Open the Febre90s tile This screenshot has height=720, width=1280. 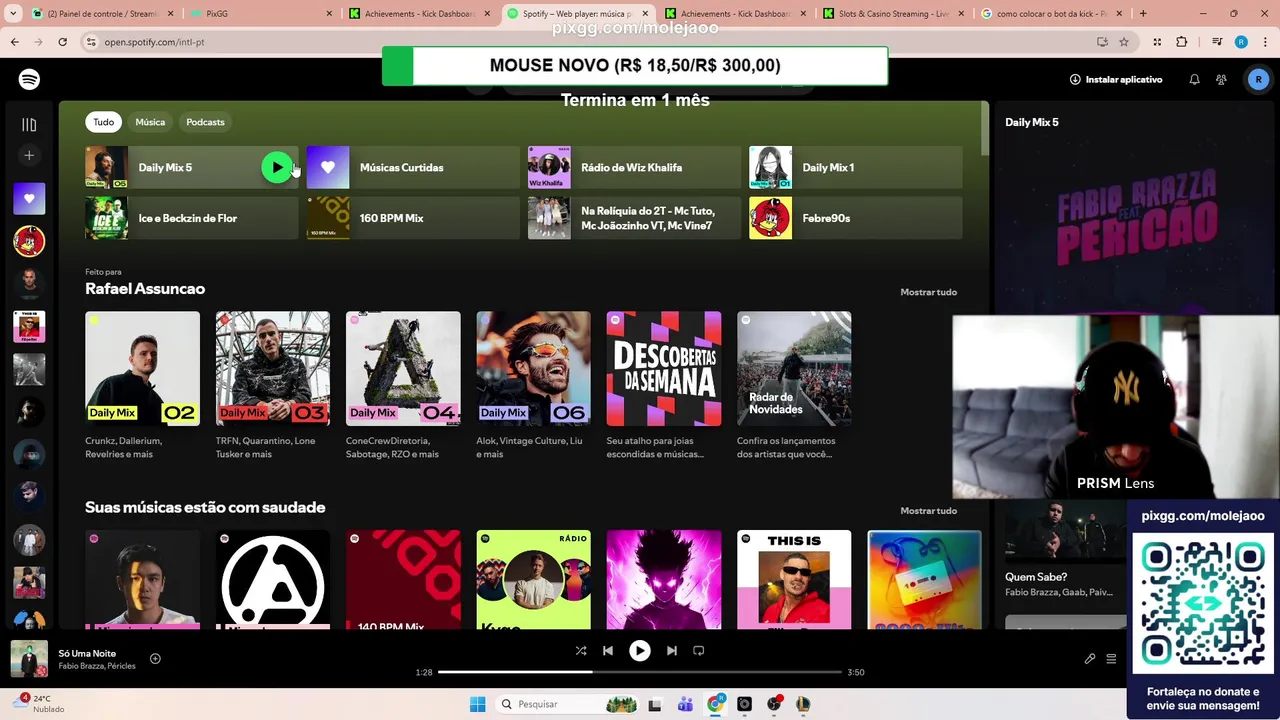pos(856,218)
